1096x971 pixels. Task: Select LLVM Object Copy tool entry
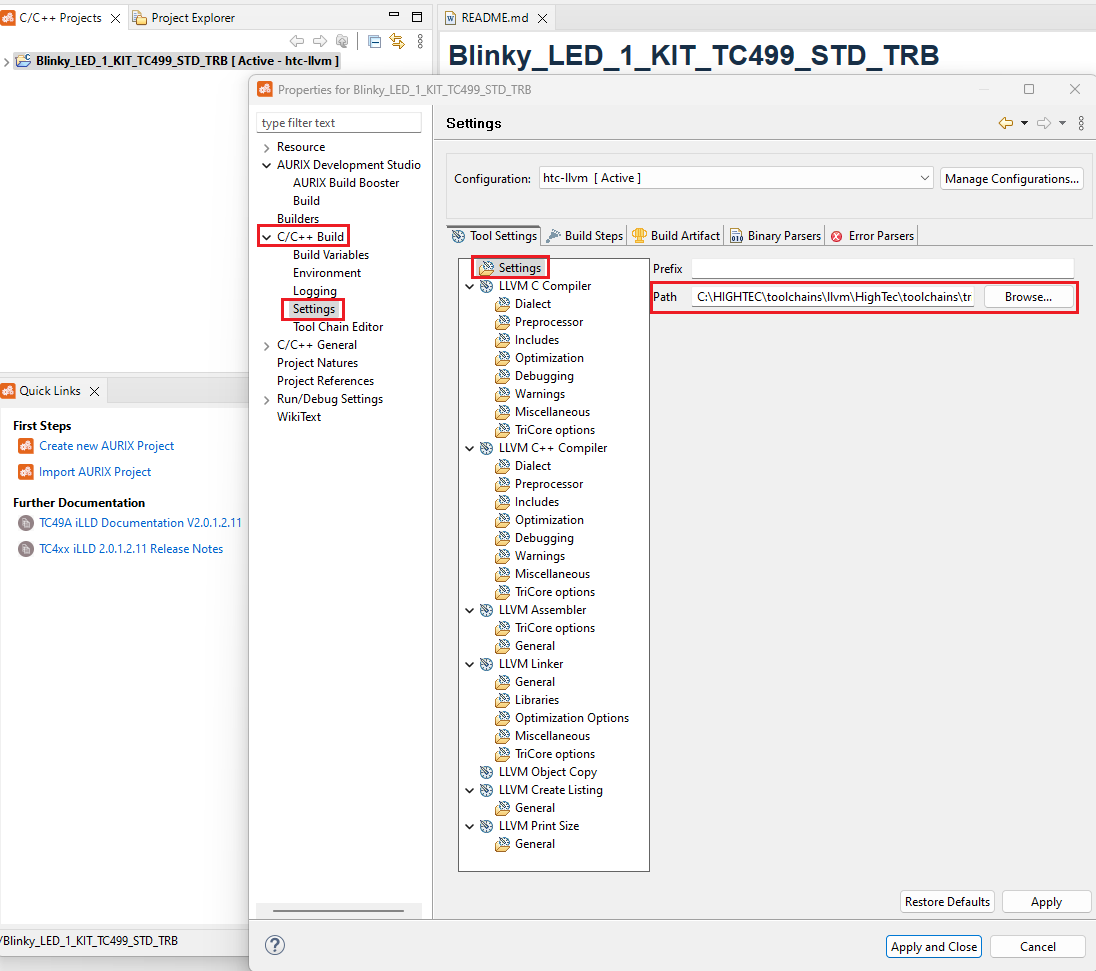547,772
